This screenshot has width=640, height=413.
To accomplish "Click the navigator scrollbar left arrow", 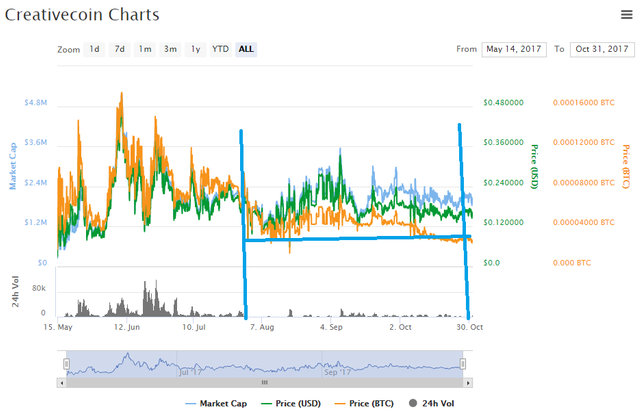I will click(x=62, y=383).
